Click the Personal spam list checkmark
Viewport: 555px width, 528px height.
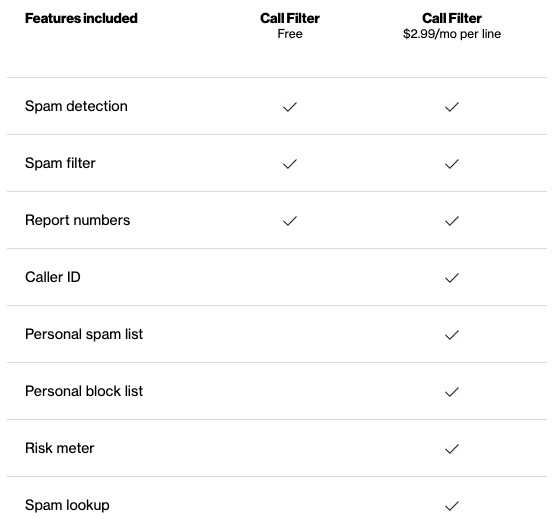point(452,335)
